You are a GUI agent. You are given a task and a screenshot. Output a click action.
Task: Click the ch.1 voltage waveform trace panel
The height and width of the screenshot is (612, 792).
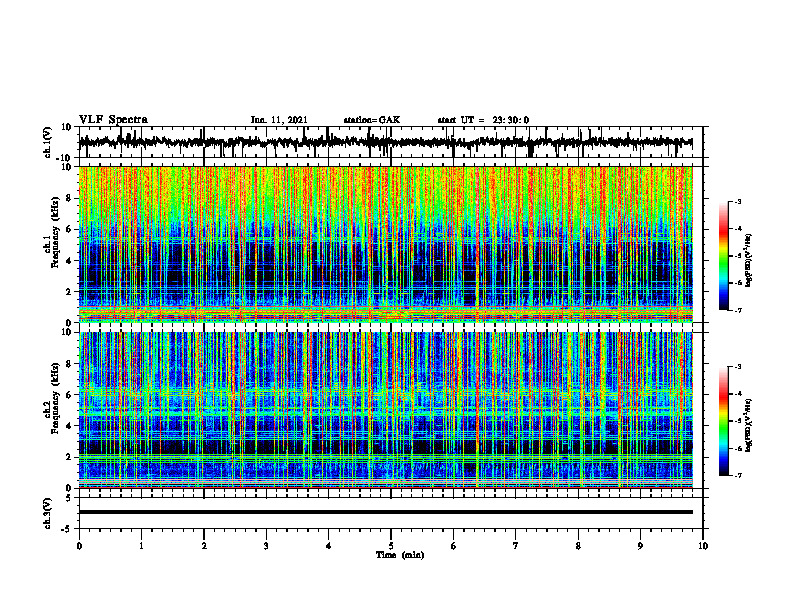[390, 142]
